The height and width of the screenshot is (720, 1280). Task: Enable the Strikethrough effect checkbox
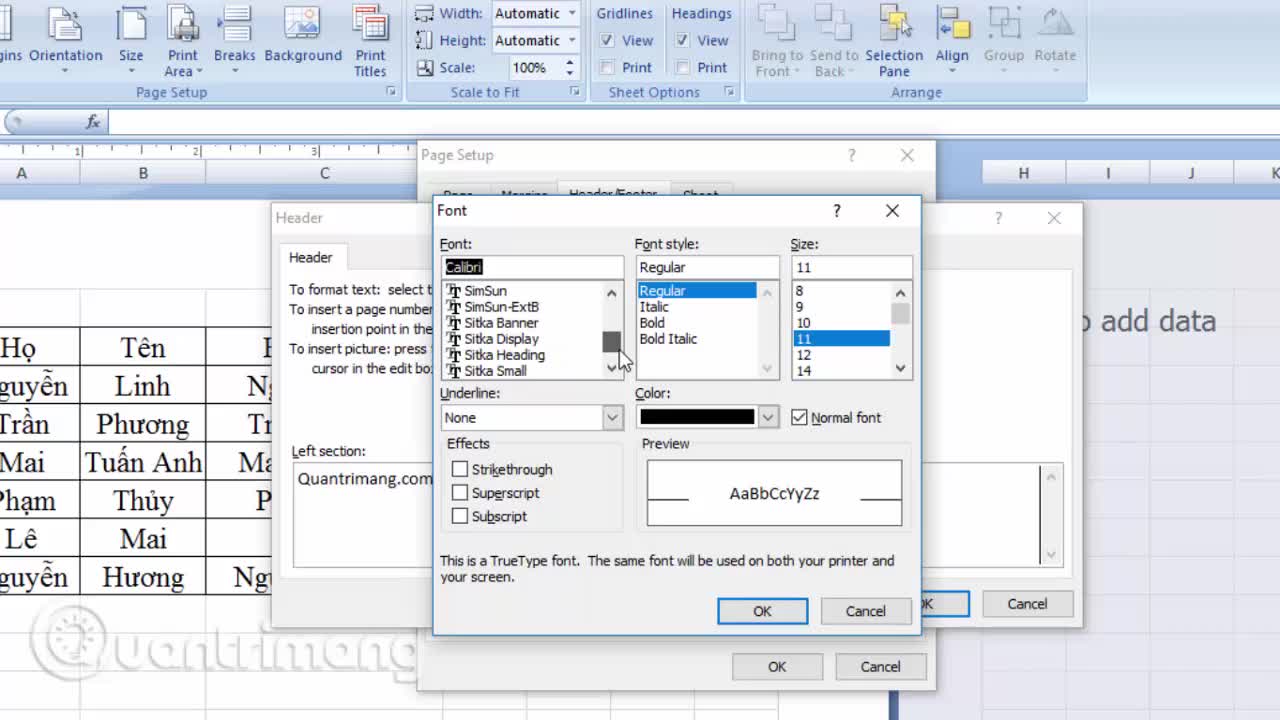click(x=460, y=469)
